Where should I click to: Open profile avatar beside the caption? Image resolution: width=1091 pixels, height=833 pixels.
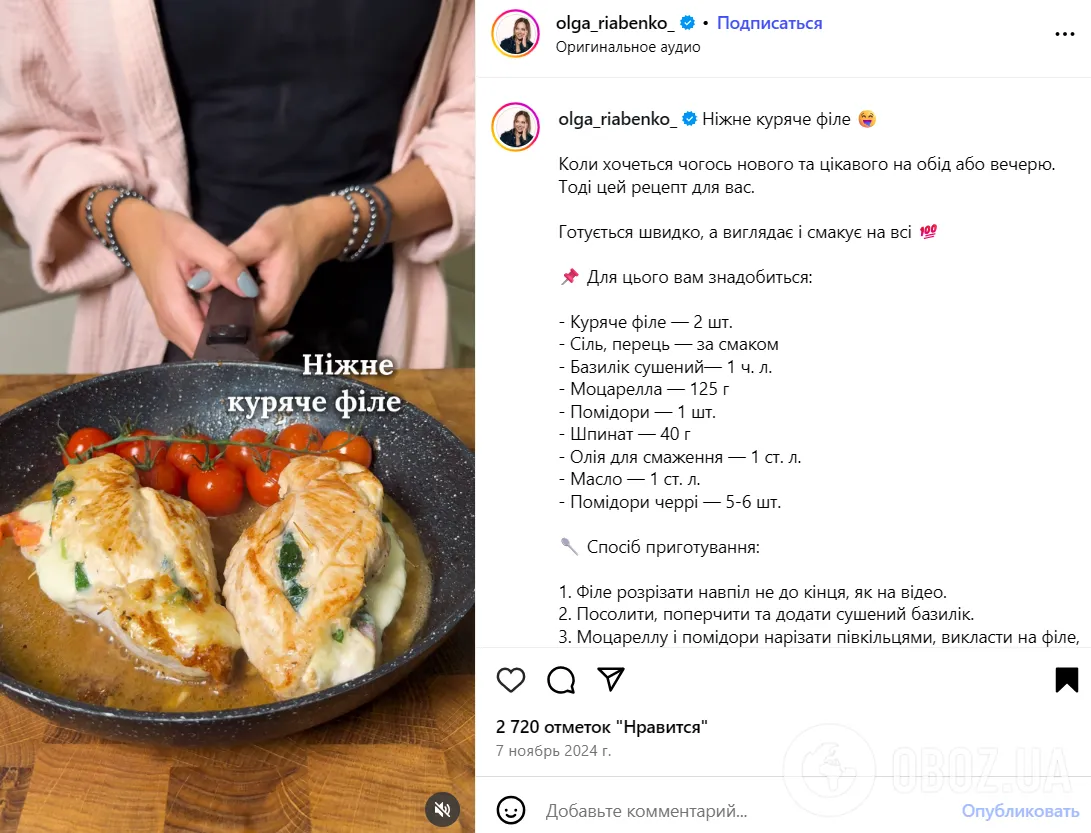[516, 127]
